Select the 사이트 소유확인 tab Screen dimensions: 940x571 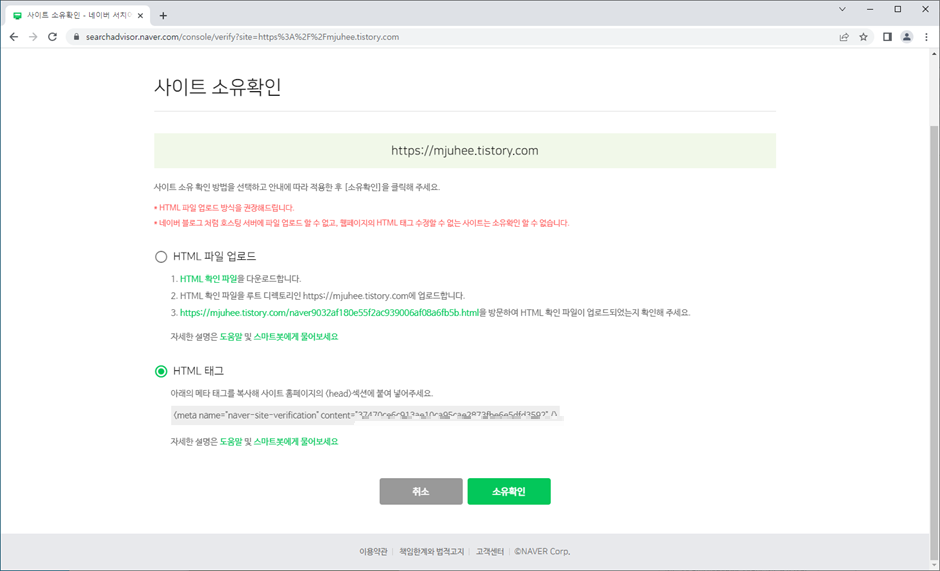[79, 16]
